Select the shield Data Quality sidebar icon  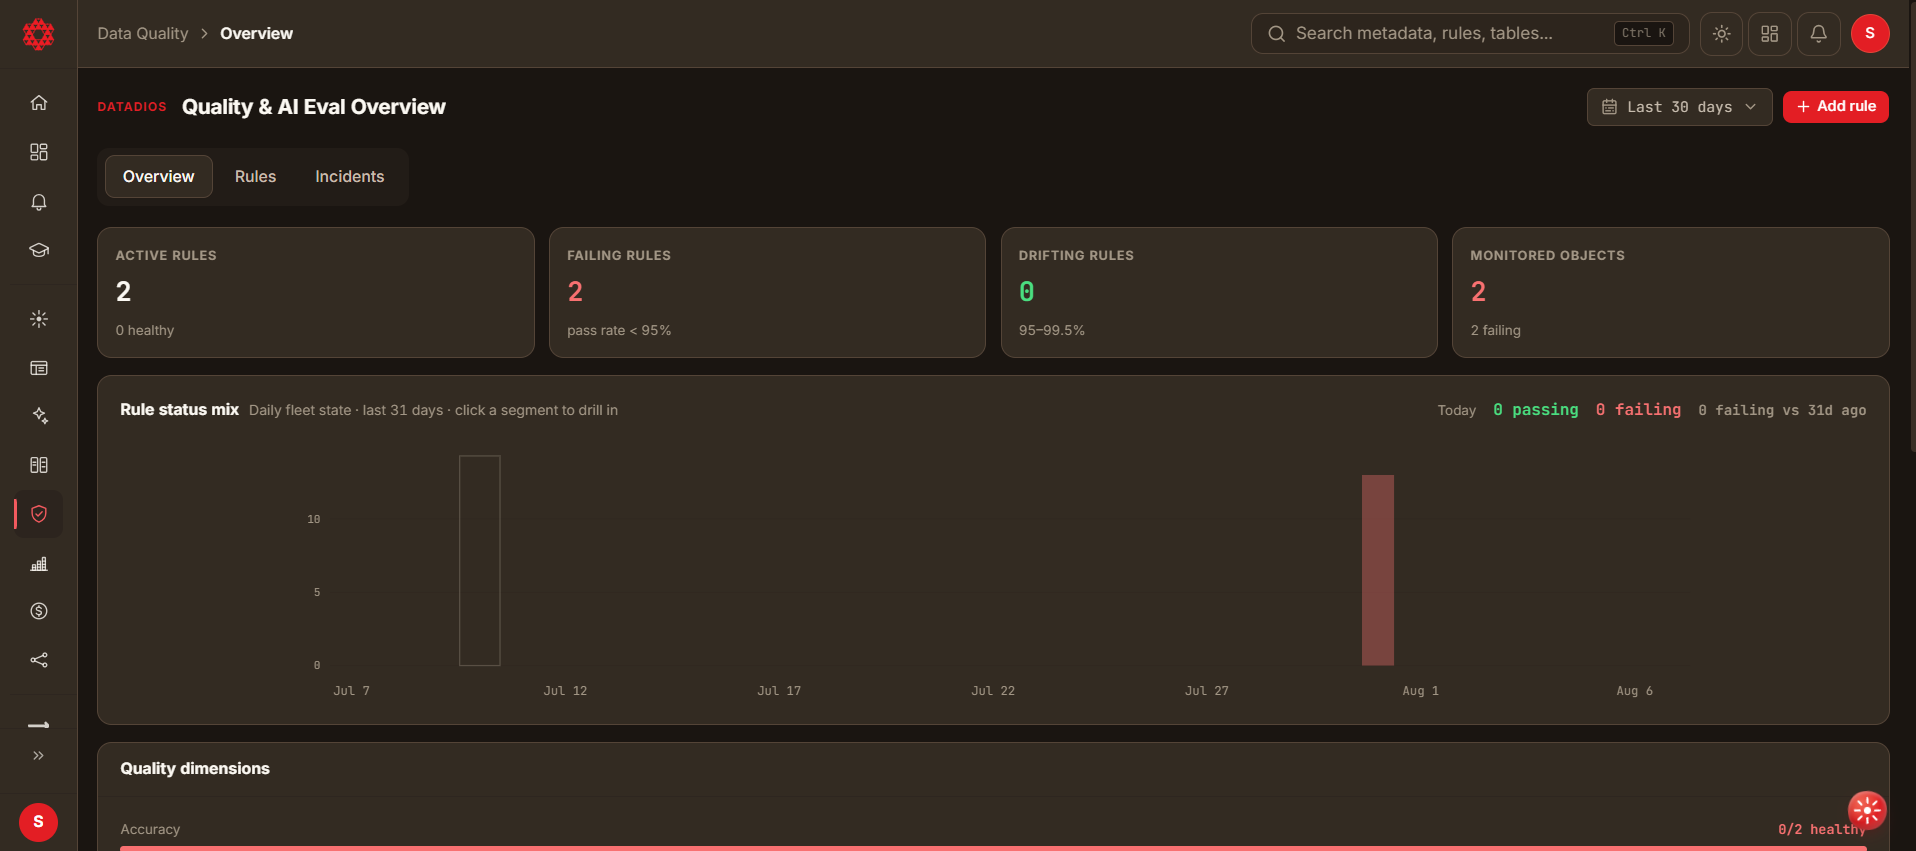click(39, 514)
